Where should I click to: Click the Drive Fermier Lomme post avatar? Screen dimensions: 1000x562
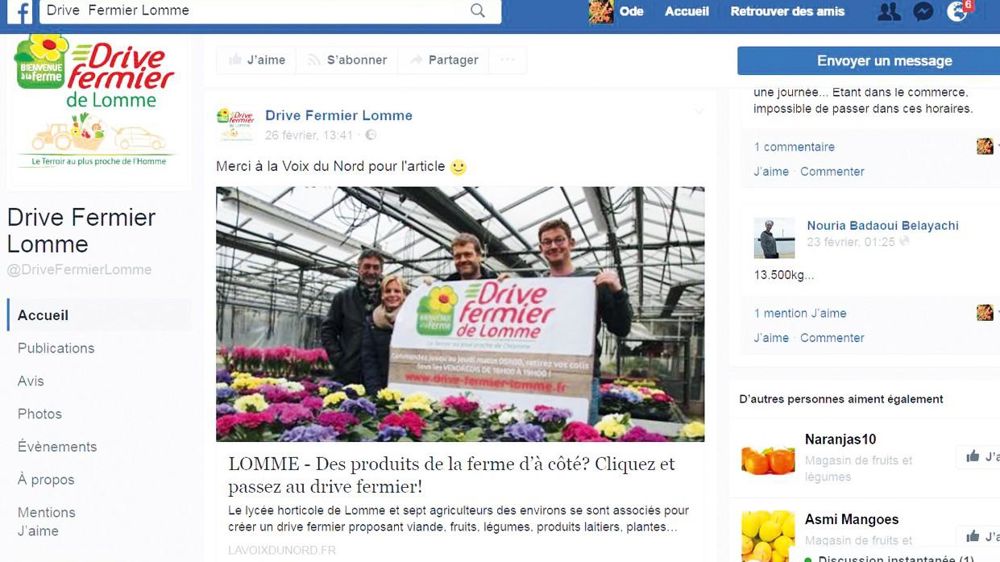click(235, 124)
